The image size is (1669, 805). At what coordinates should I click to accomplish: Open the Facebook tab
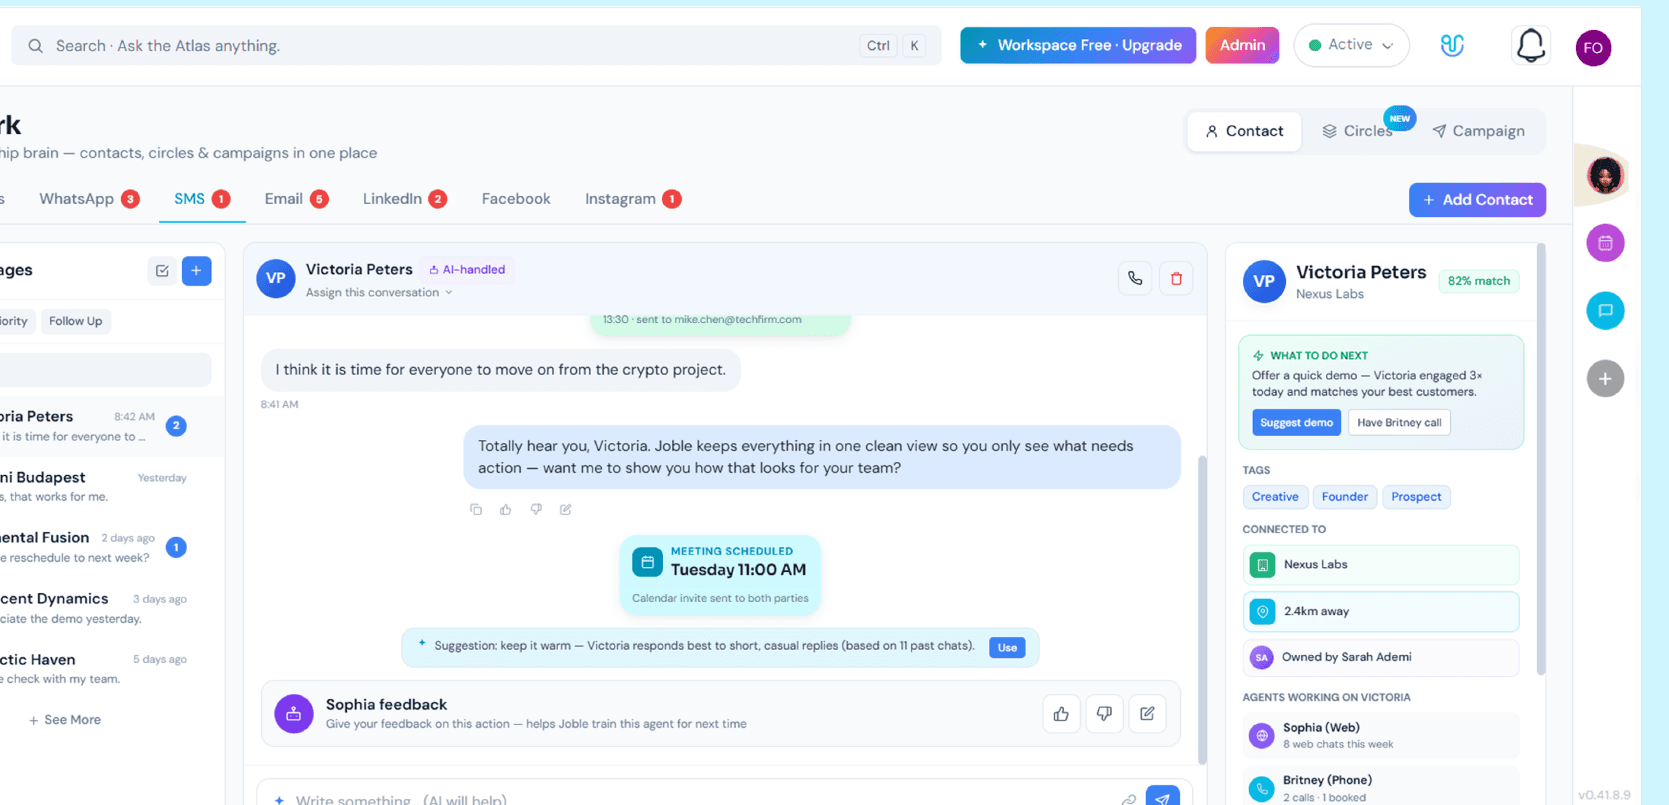click(x=516, y=199)
